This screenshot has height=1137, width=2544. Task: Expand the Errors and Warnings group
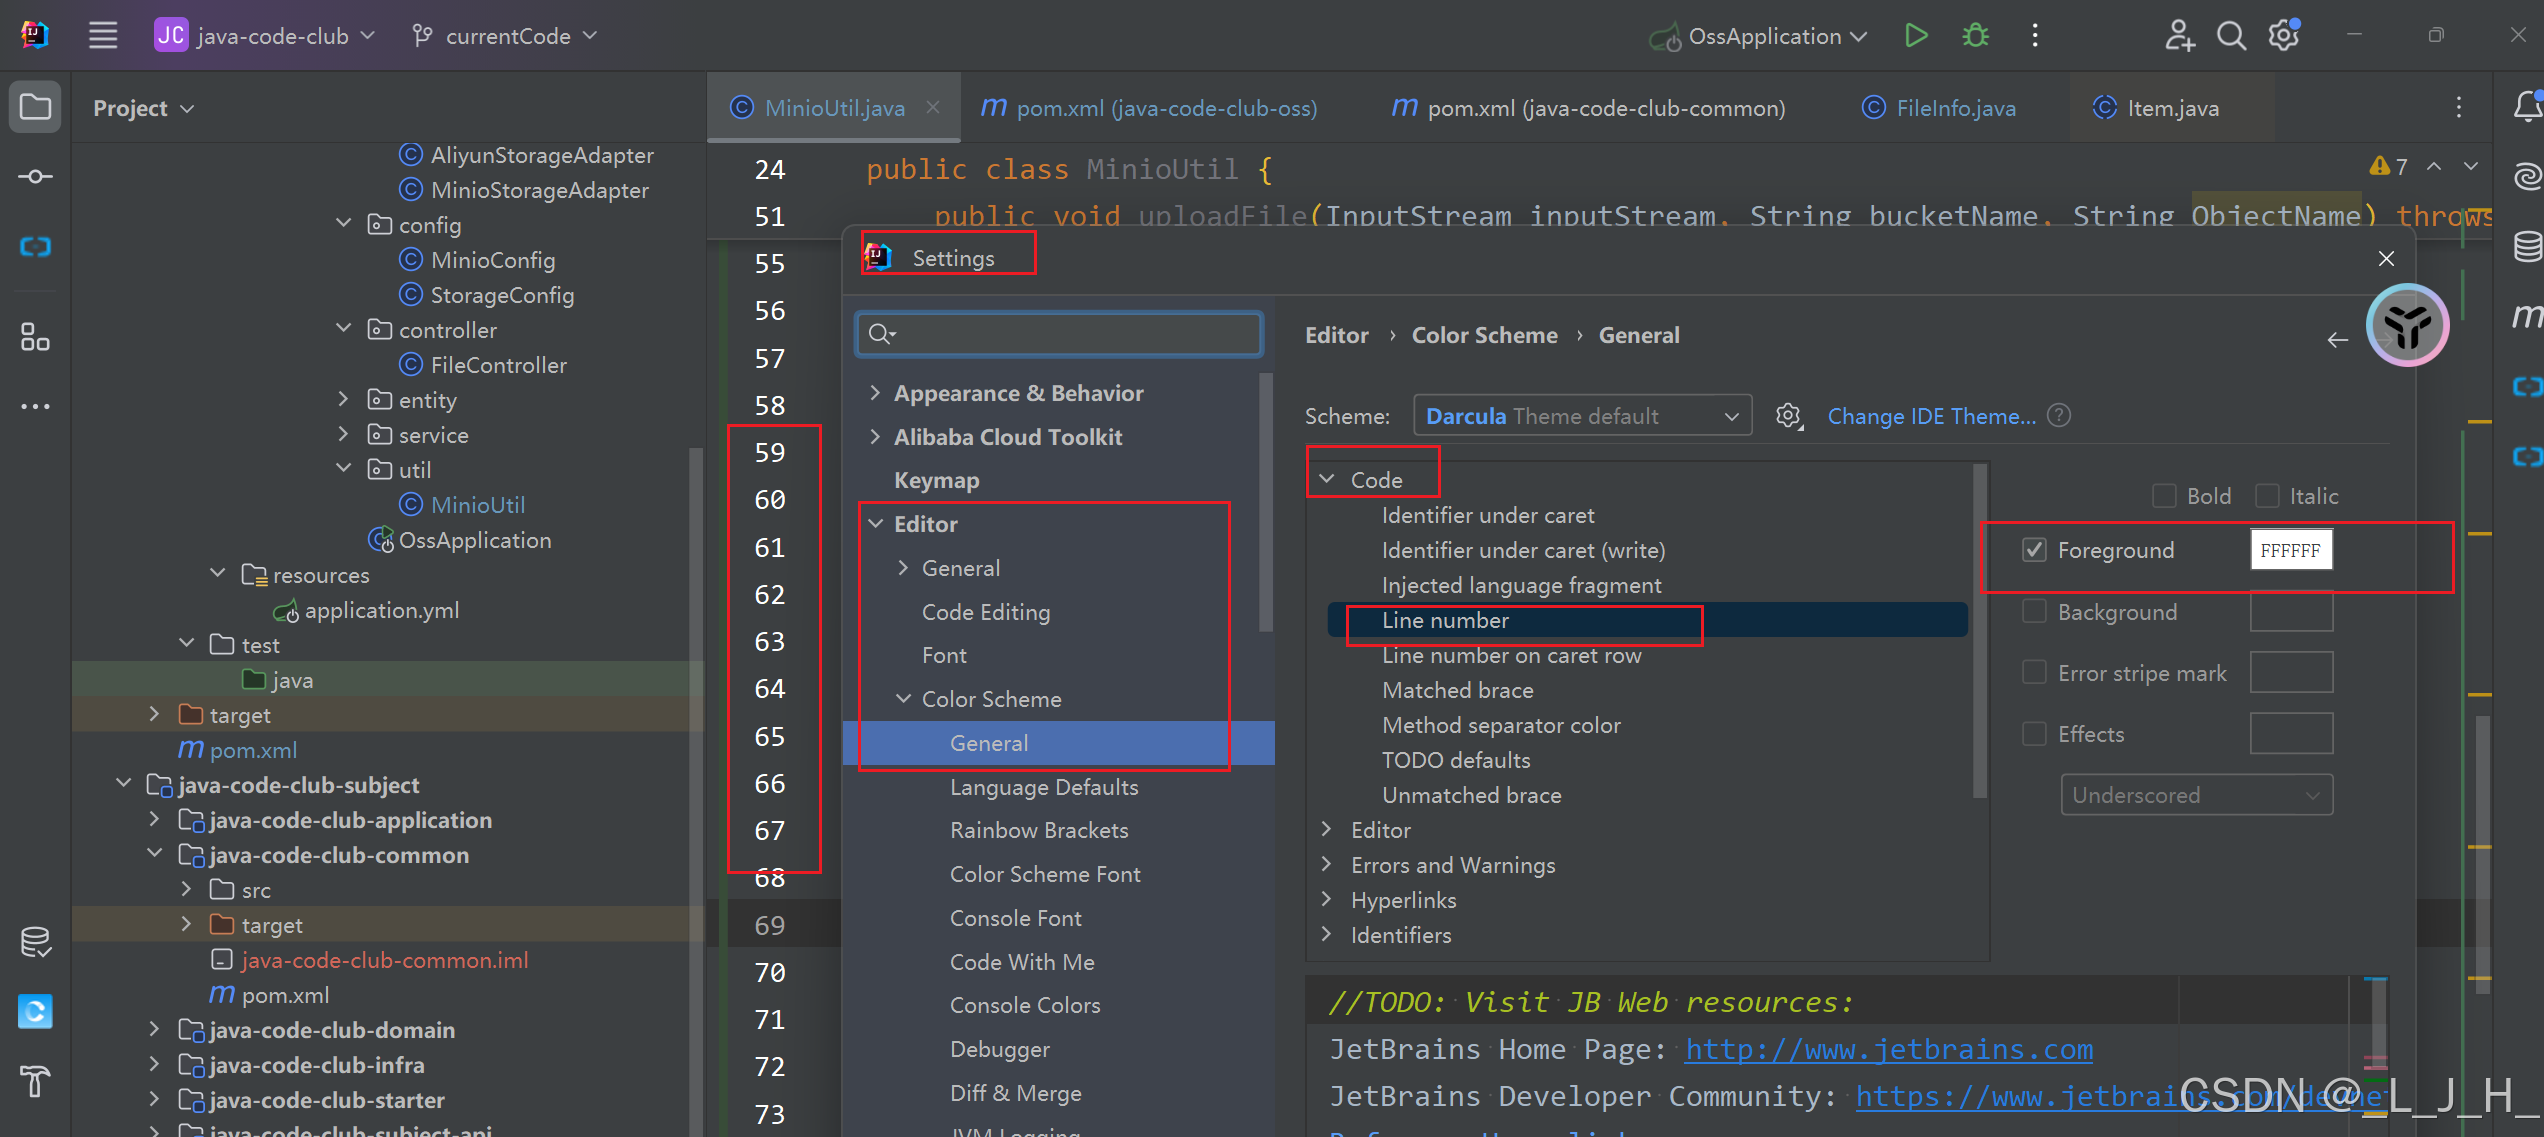pos(1327,865)
